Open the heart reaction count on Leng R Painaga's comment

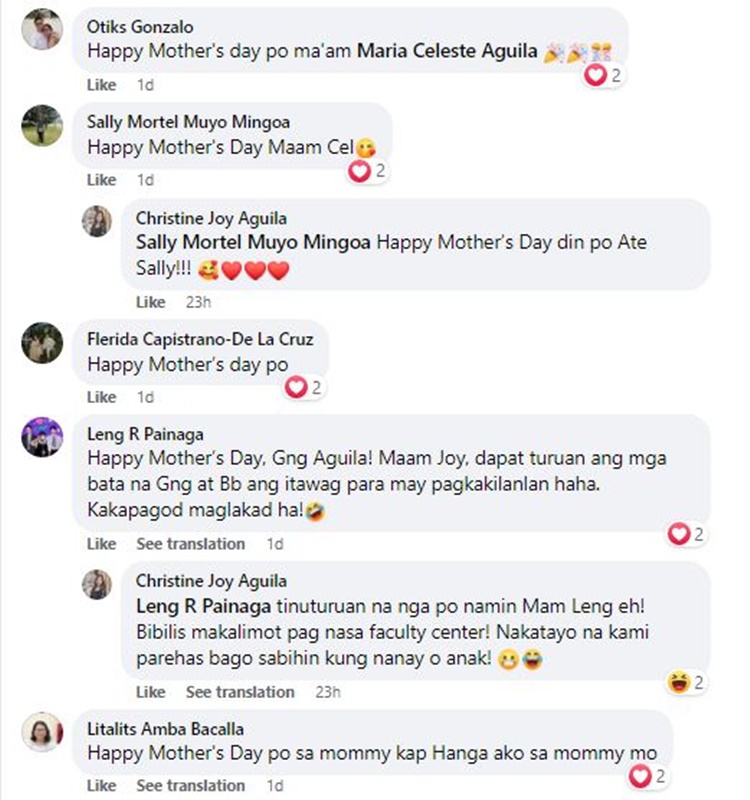[x=686, y=534]
